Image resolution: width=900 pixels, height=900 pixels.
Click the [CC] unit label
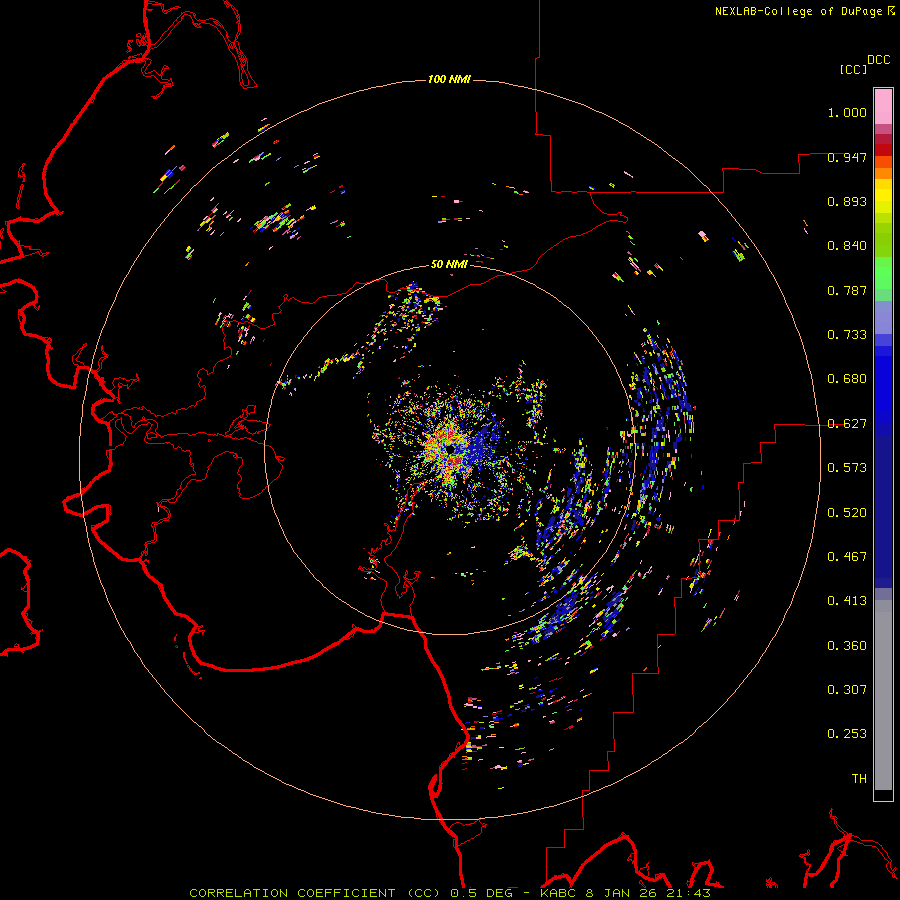click(x=854, y=69)
